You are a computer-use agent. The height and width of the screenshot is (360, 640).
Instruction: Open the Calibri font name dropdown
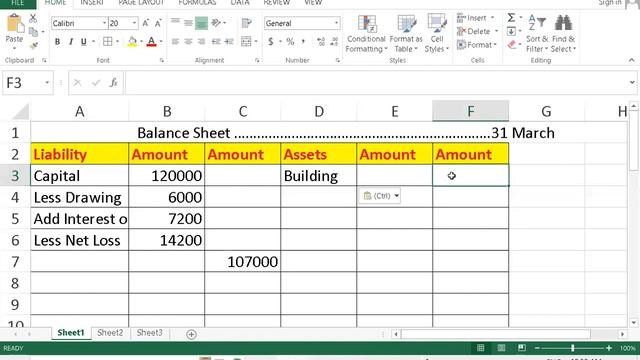(x=104, y=23)
